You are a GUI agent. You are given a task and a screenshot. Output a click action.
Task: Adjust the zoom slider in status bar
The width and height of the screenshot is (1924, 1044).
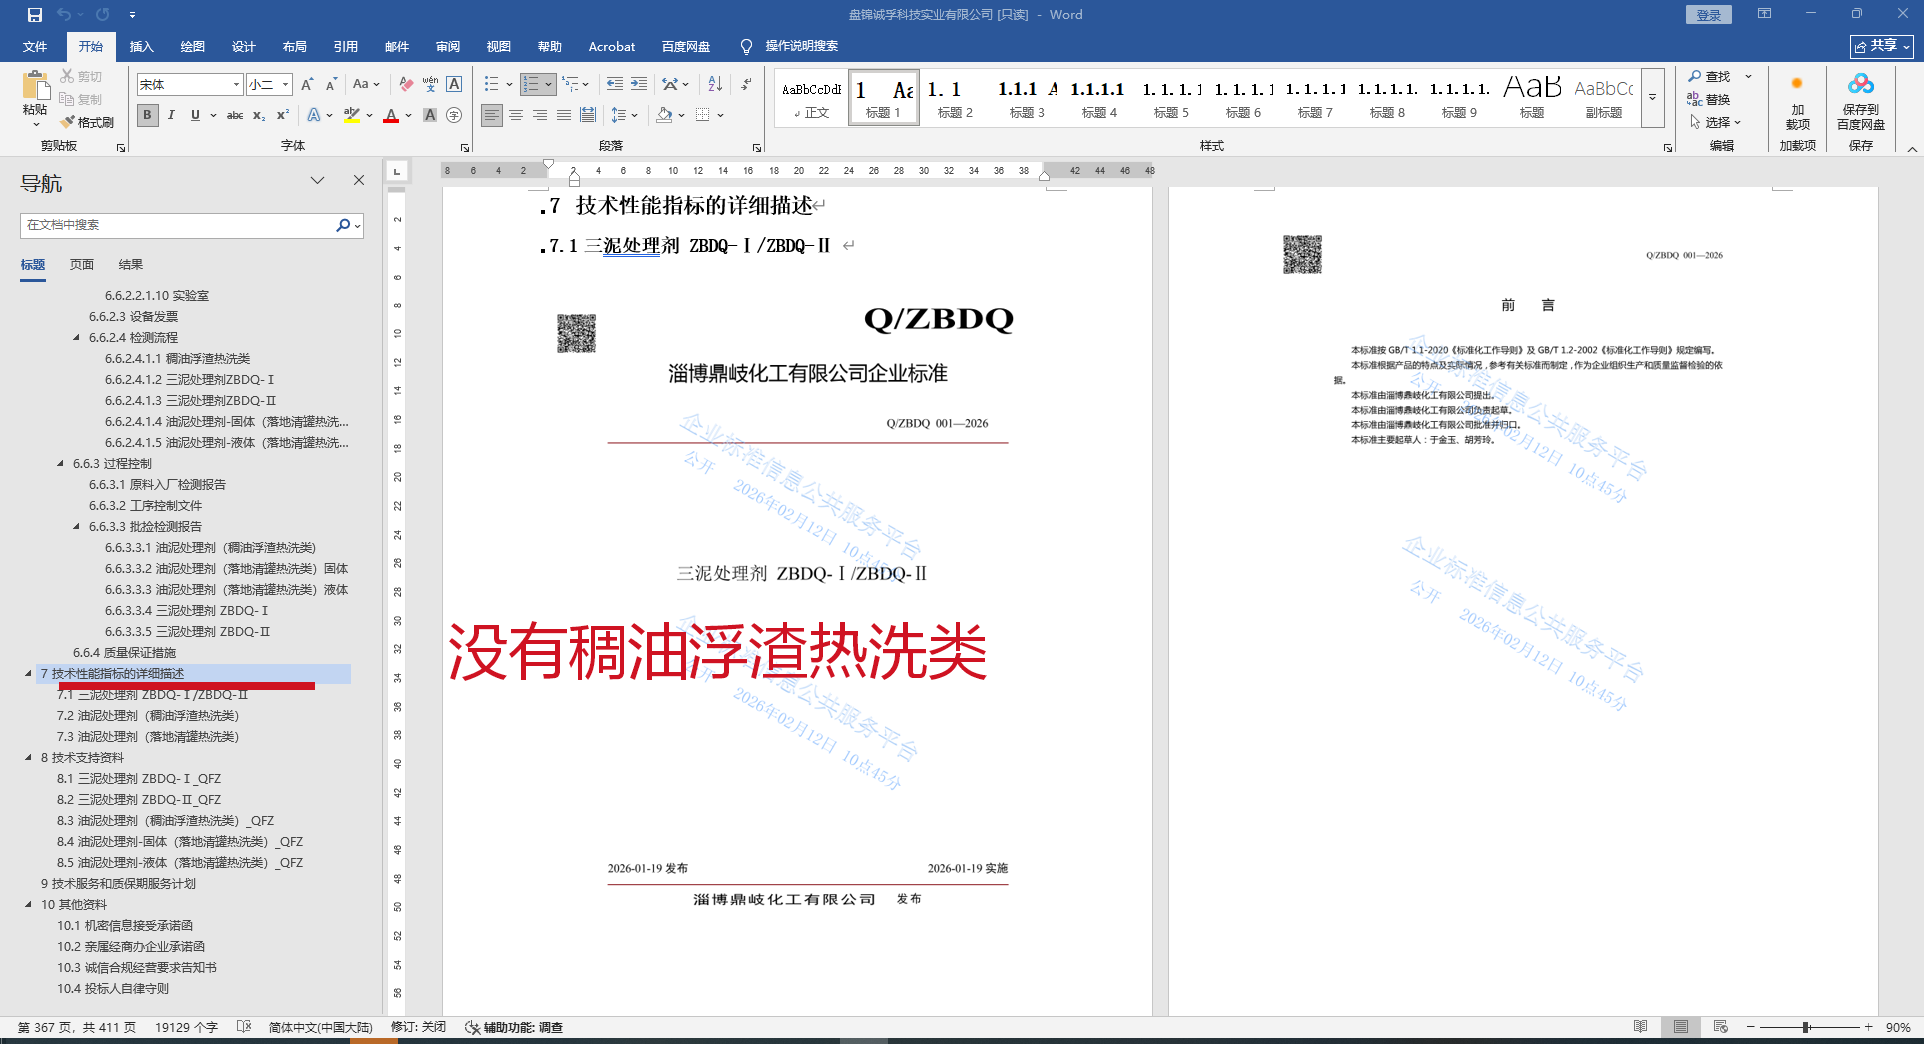(x=1806, y=1027)
